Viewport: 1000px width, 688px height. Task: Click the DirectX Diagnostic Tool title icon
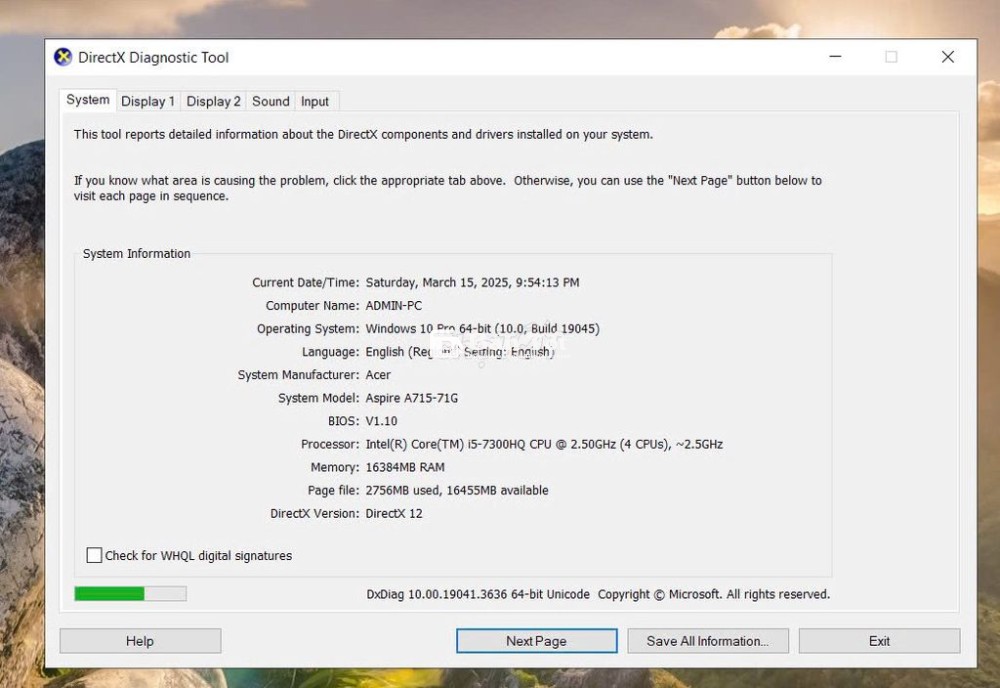pos(62,57)
